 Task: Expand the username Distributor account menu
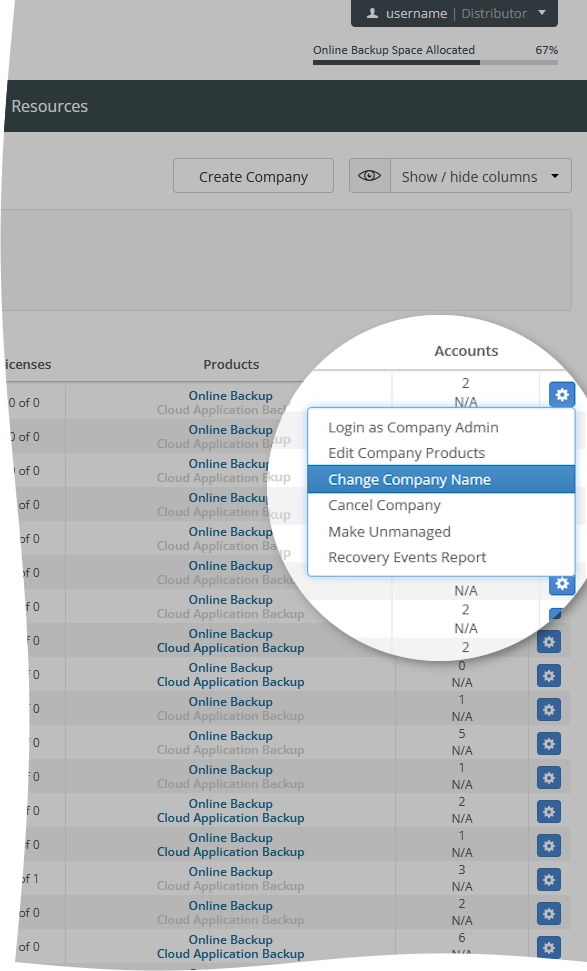[x=454, y=13]
